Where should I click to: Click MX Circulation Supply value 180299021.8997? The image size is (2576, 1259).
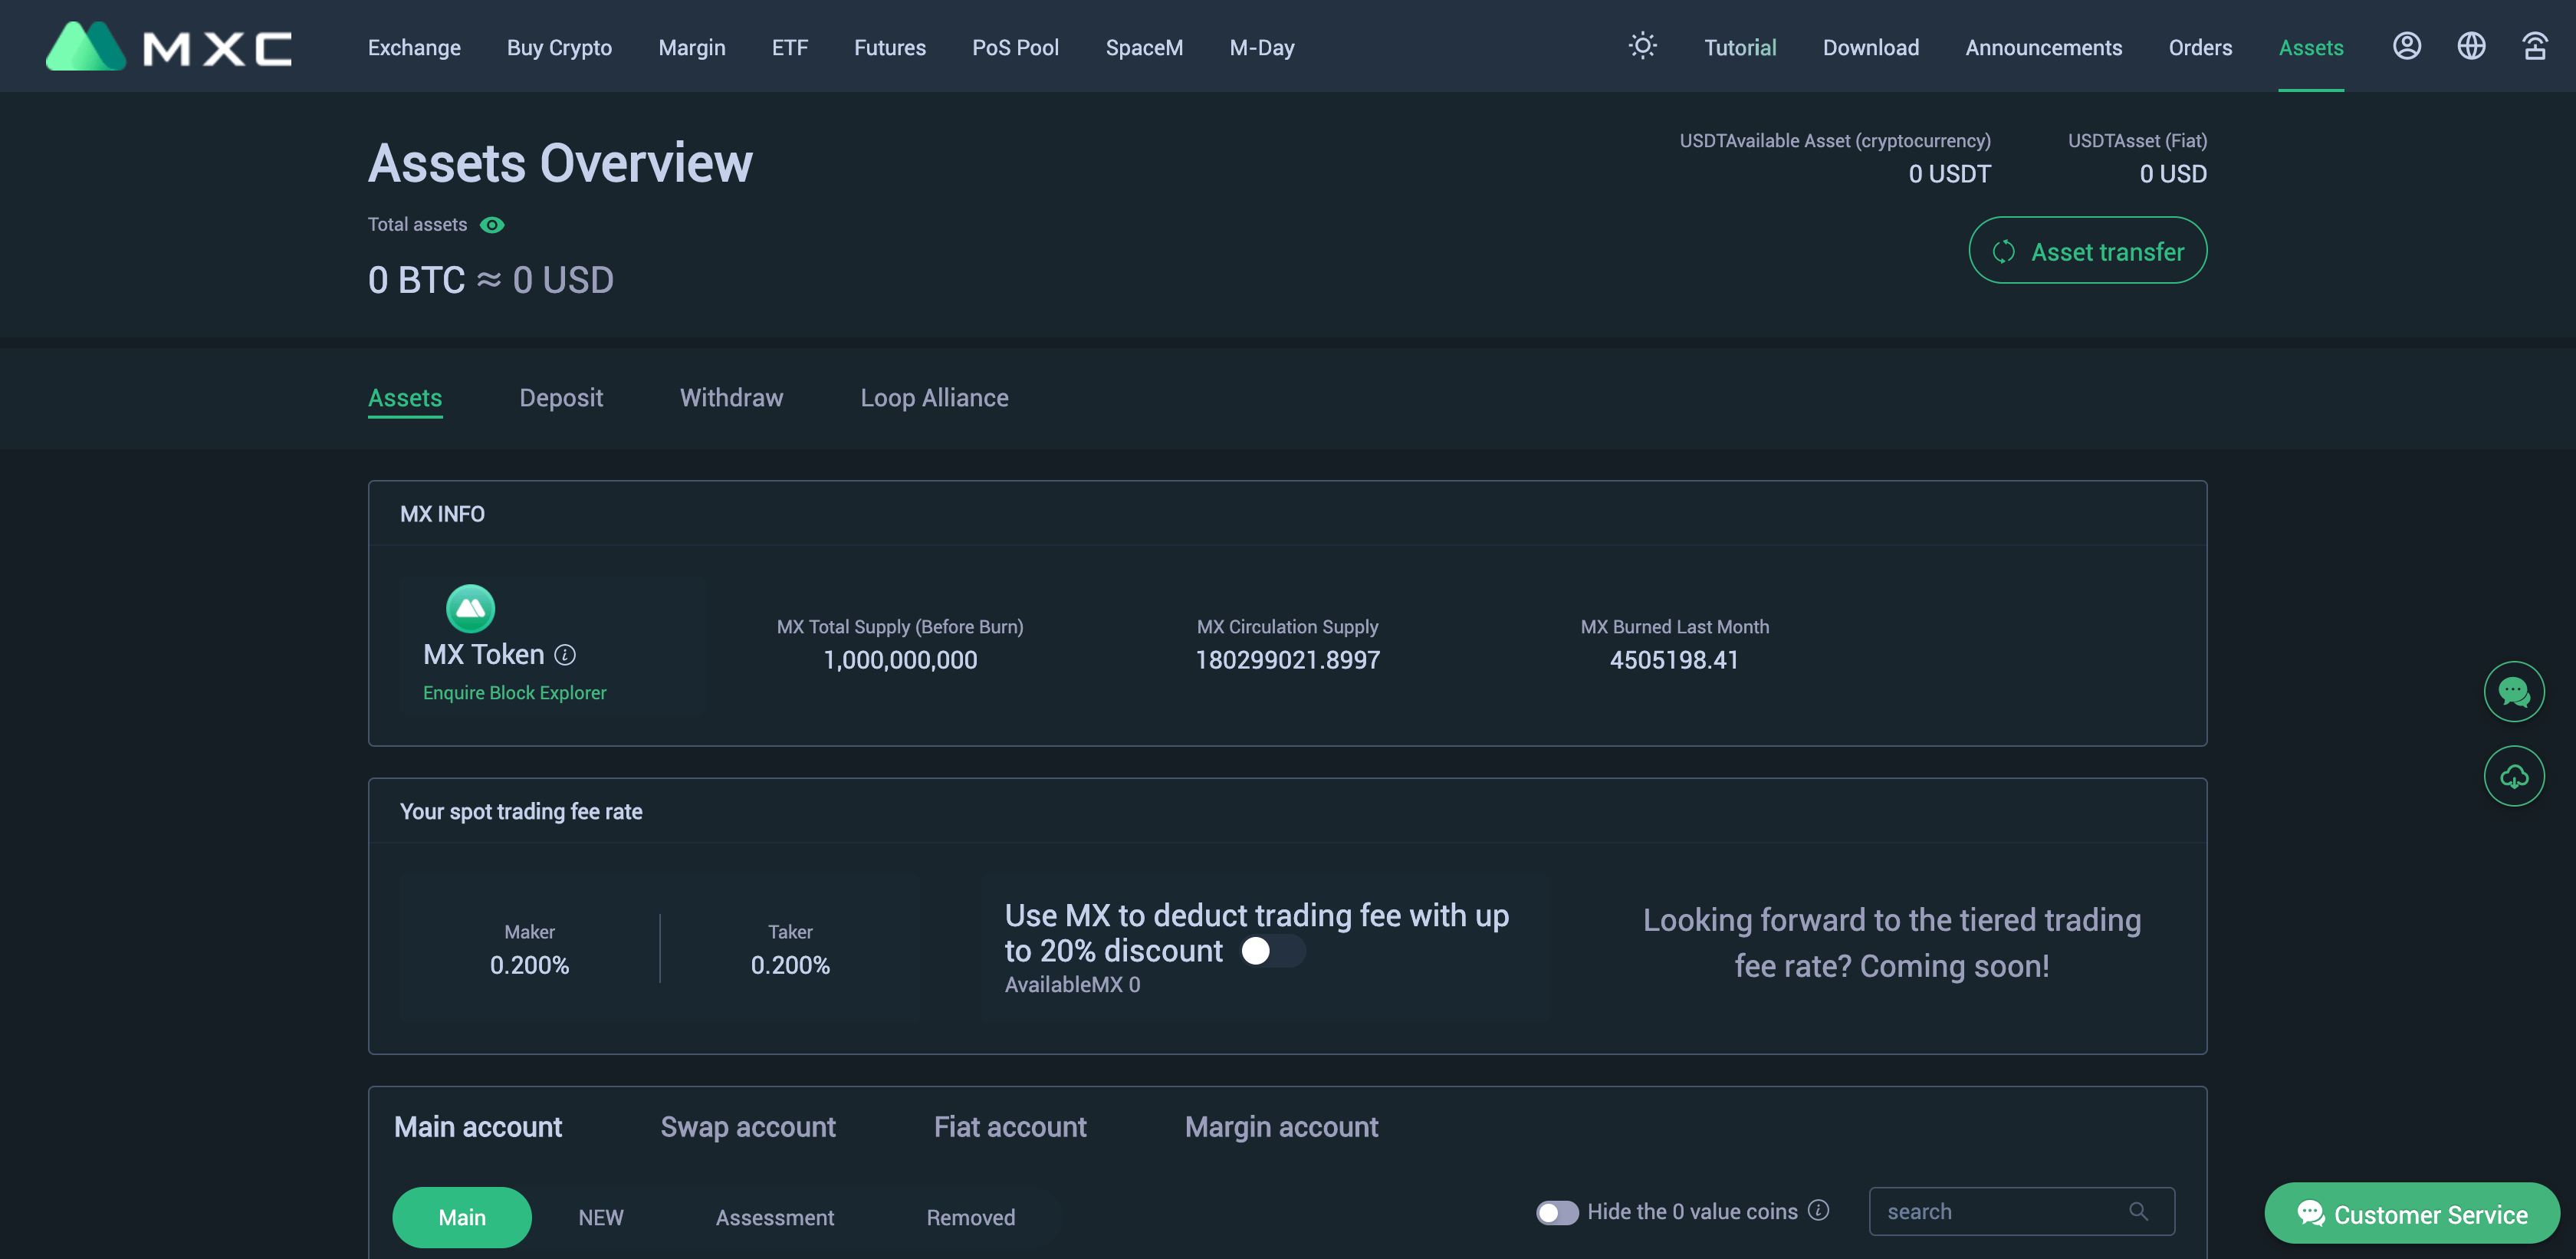[x=1287, y=660]
